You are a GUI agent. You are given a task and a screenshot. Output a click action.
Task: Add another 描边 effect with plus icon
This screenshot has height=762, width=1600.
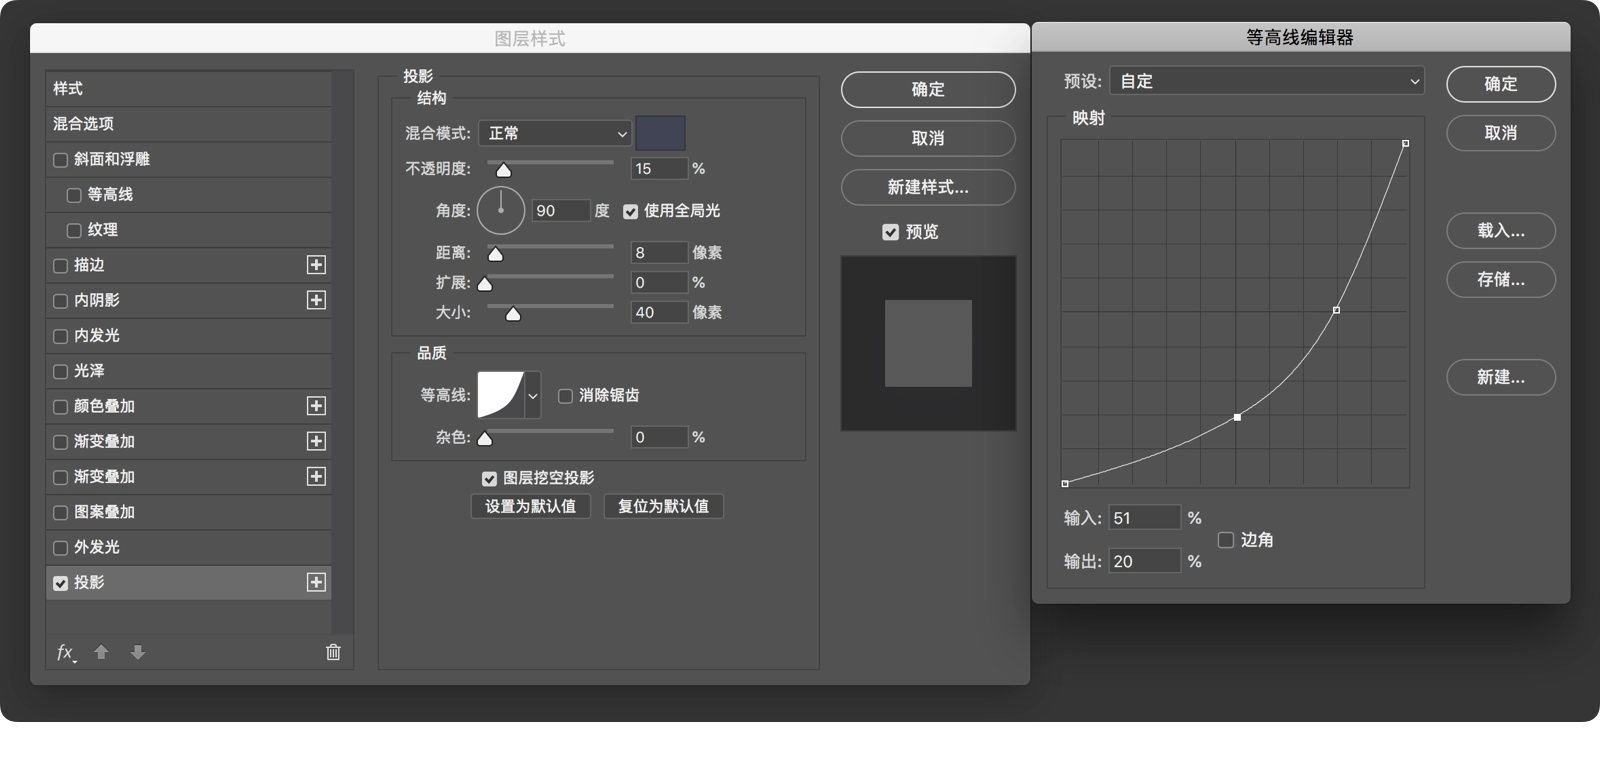point(316,265)
